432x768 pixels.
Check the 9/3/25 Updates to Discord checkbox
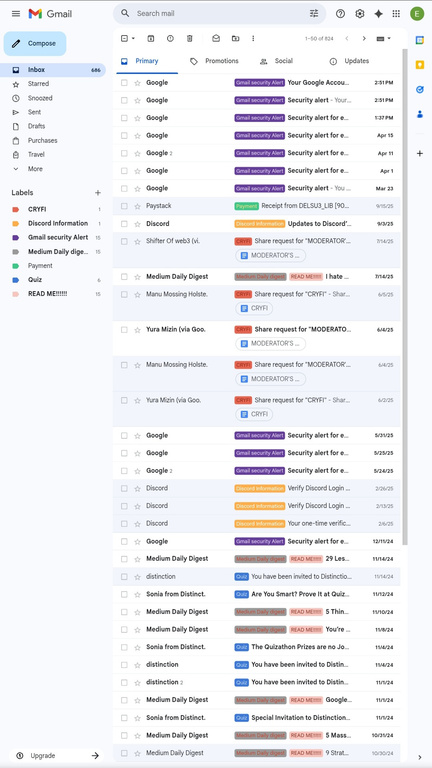point(124,224)
